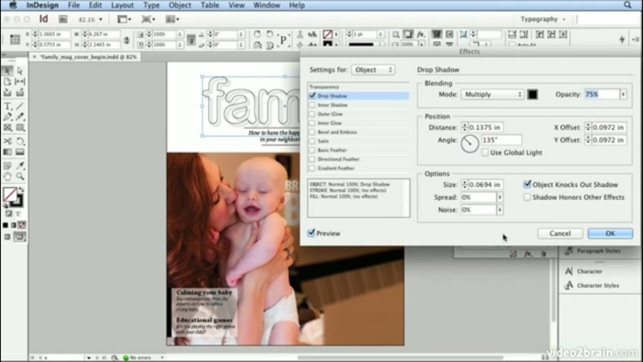Check Shadow Honors Other Effects
The height and width of the screenshot is (362, 643).
point(527,197)
